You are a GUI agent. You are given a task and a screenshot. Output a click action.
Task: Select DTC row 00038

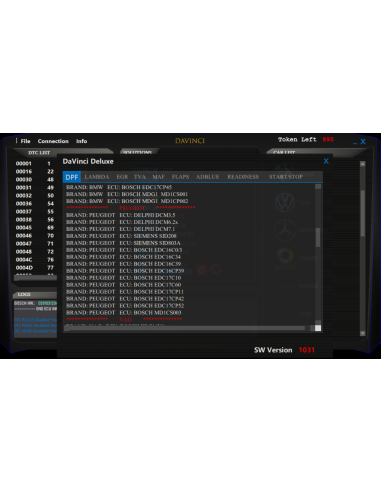35,220
